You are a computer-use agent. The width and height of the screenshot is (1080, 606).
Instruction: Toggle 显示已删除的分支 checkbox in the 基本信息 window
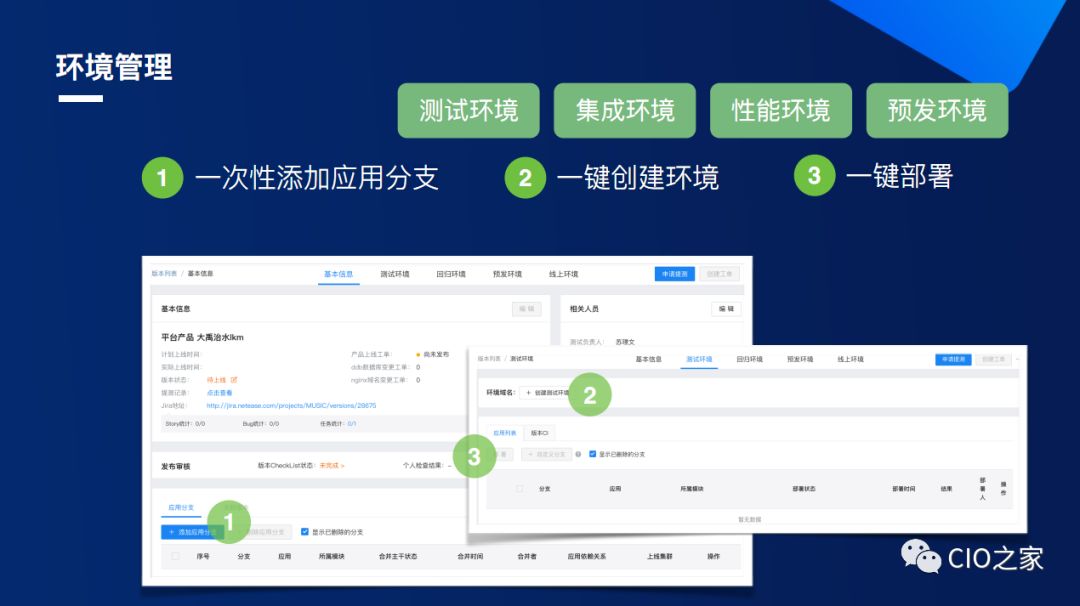[x=304, y=532]
